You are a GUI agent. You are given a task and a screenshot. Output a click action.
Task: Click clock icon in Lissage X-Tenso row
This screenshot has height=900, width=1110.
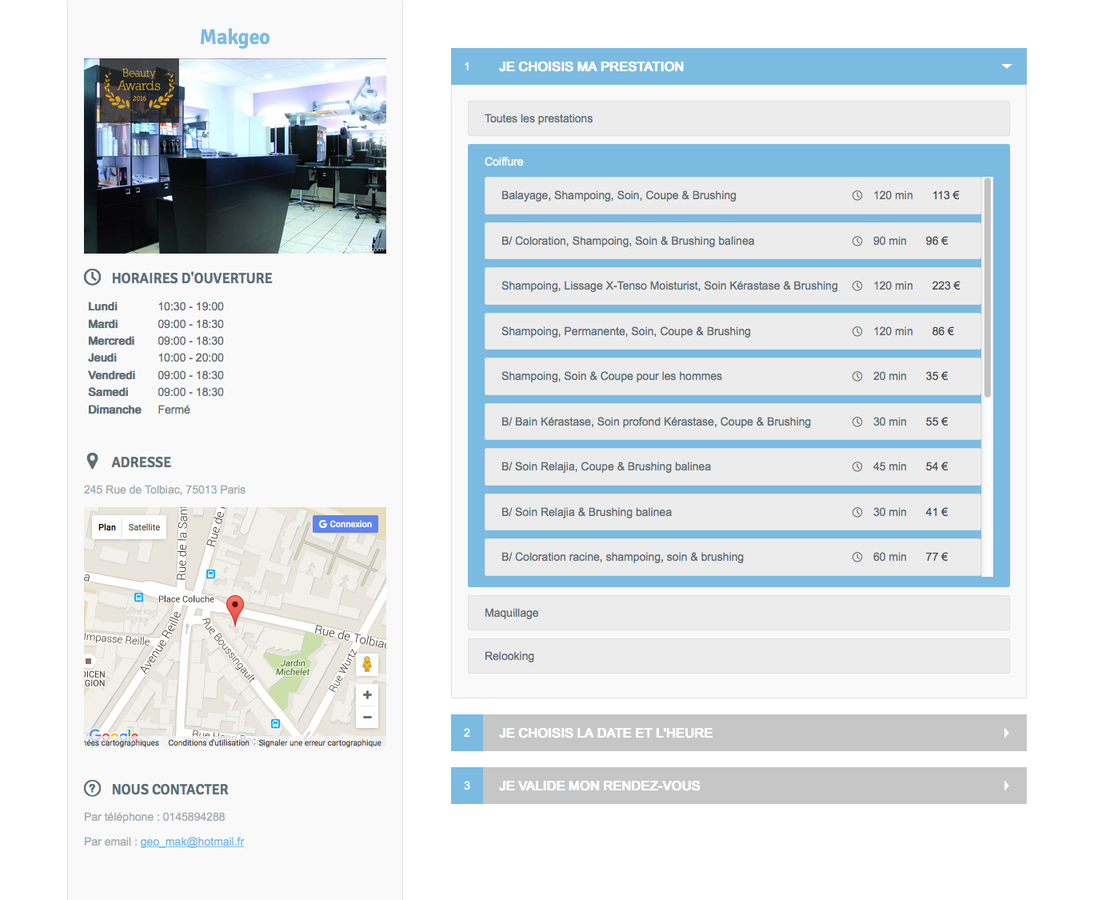[x=857, y=286]
